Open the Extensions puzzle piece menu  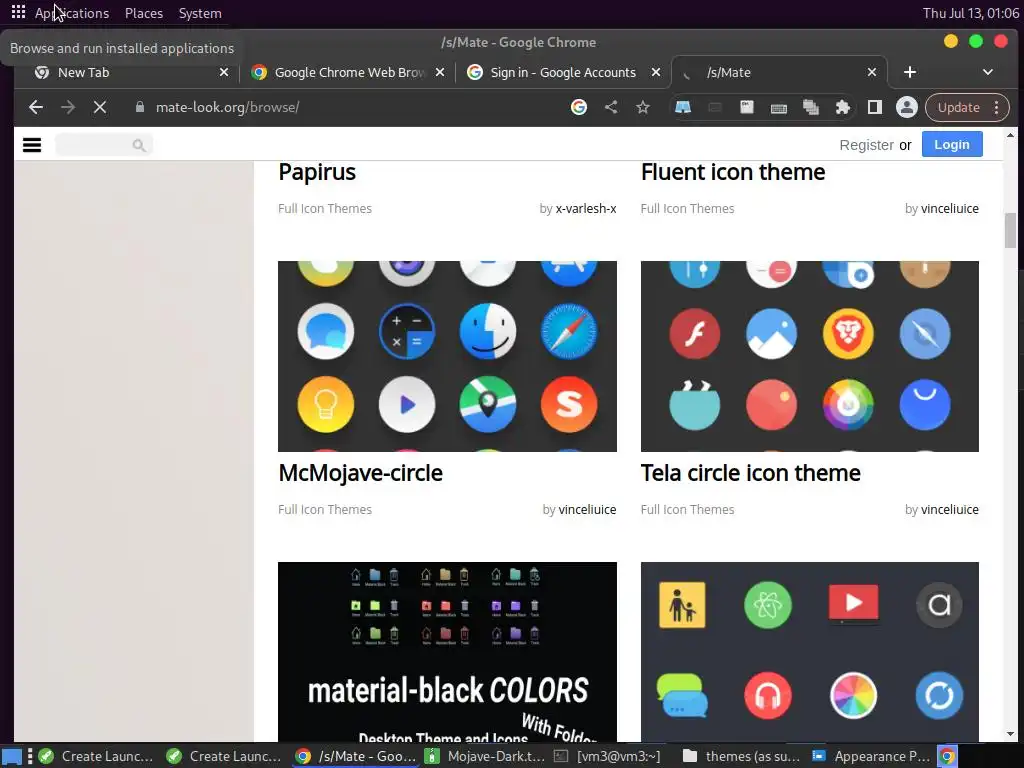coord(842,107)
